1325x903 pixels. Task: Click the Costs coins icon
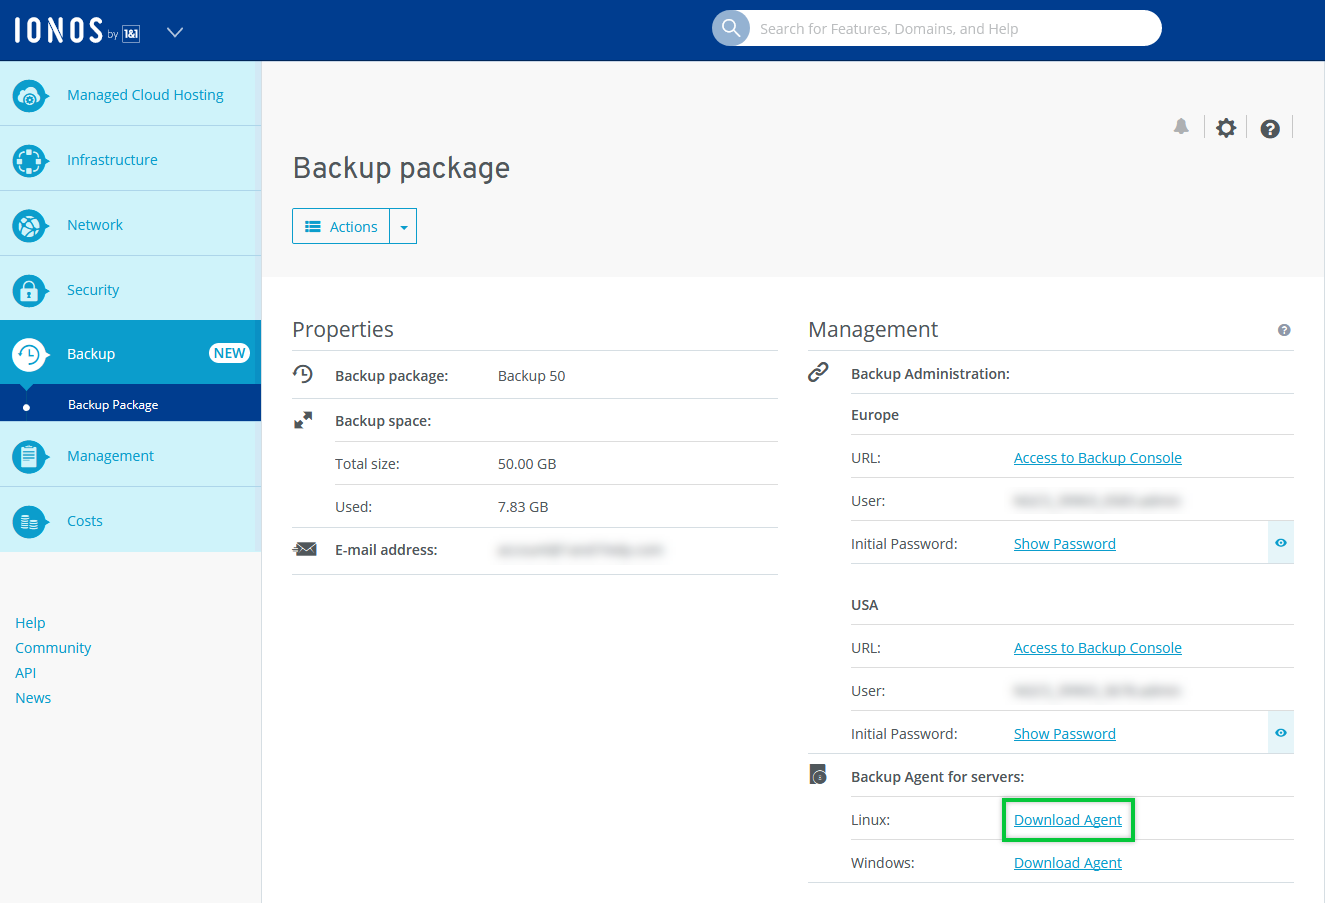29,522
